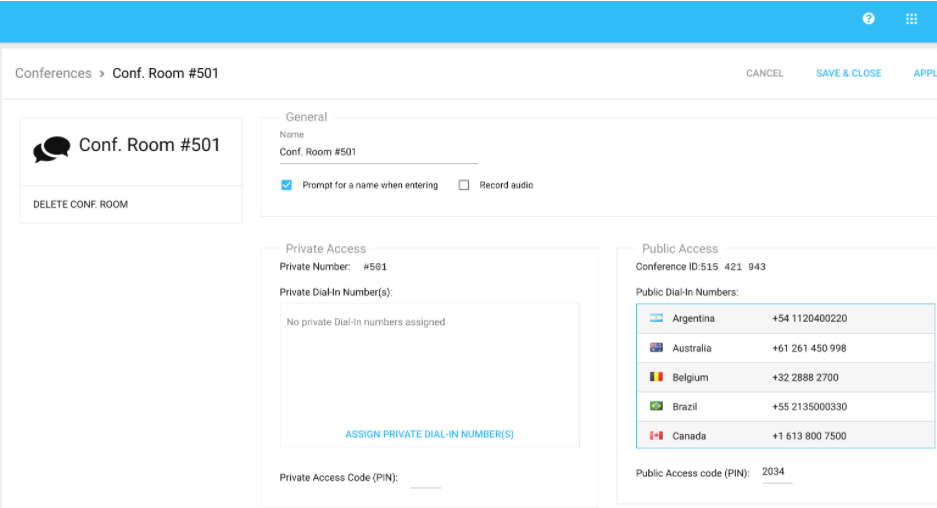Uncheck Prompt for a name when entering
937x508 pixels.
click(286, 185)
